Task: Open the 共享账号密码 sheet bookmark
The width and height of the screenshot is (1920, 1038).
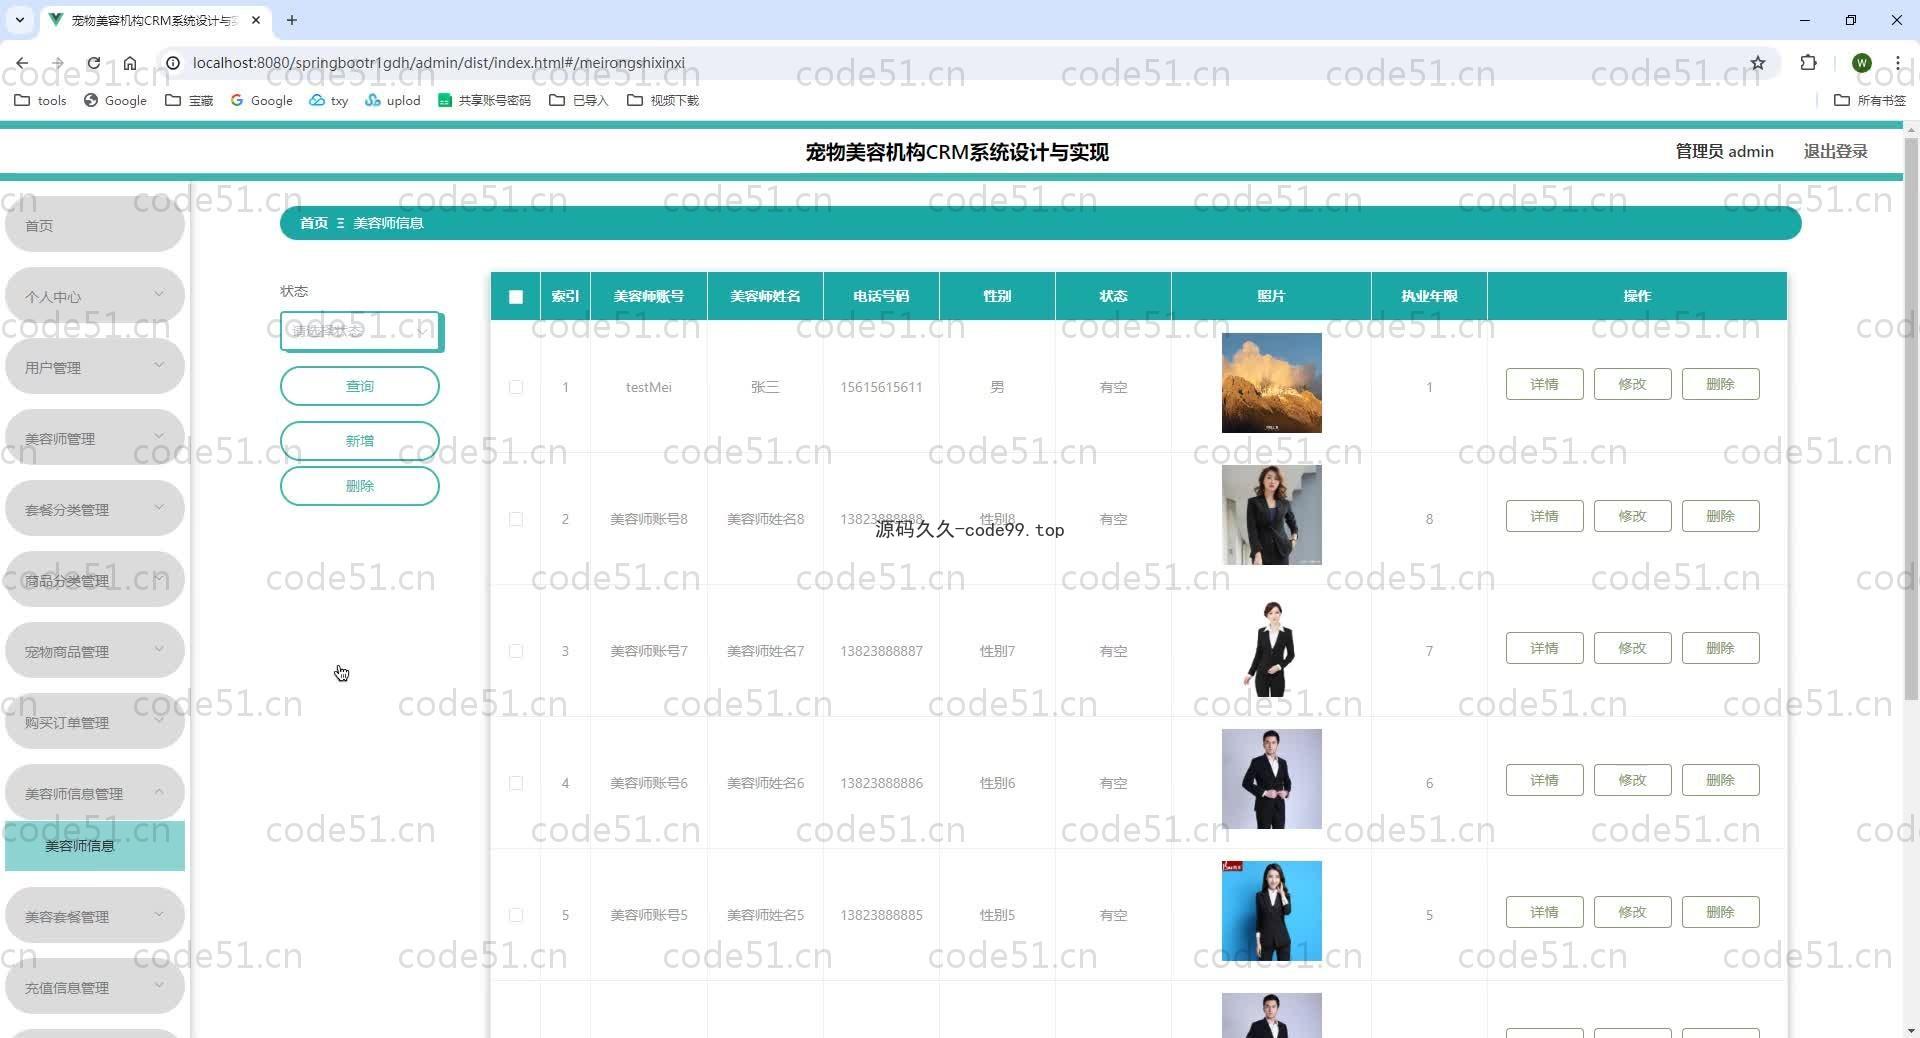Action: pyautogui.click(x=485, y=100)
